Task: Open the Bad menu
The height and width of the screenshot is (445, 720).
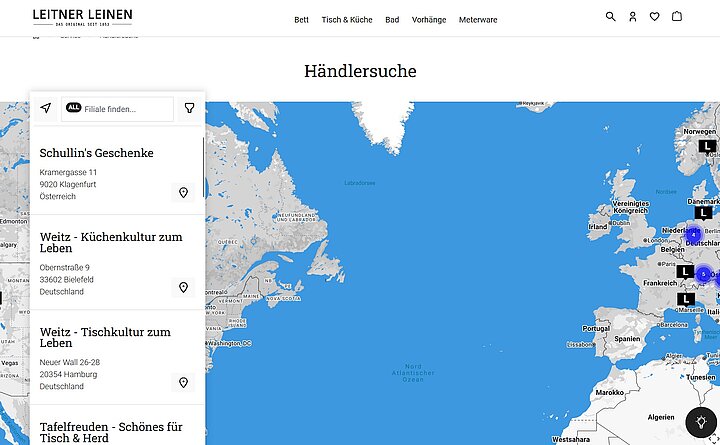Action: (392, 20)
